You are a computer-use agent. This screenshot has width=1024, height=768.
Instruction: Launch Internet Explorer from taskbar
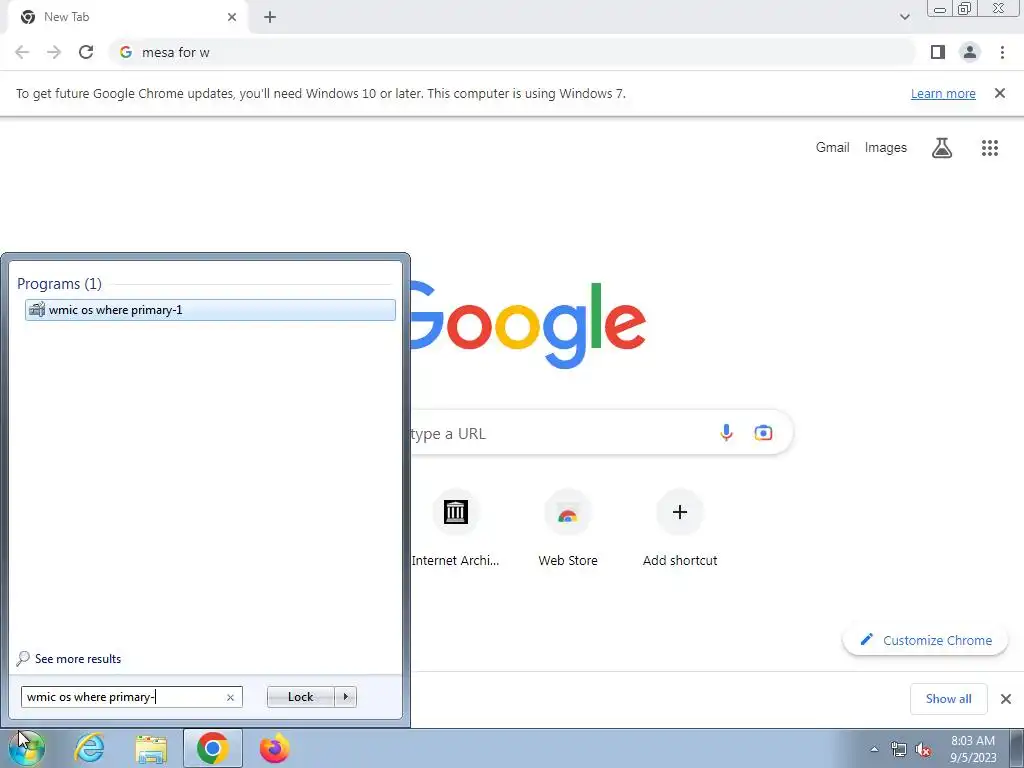point(89,748)
